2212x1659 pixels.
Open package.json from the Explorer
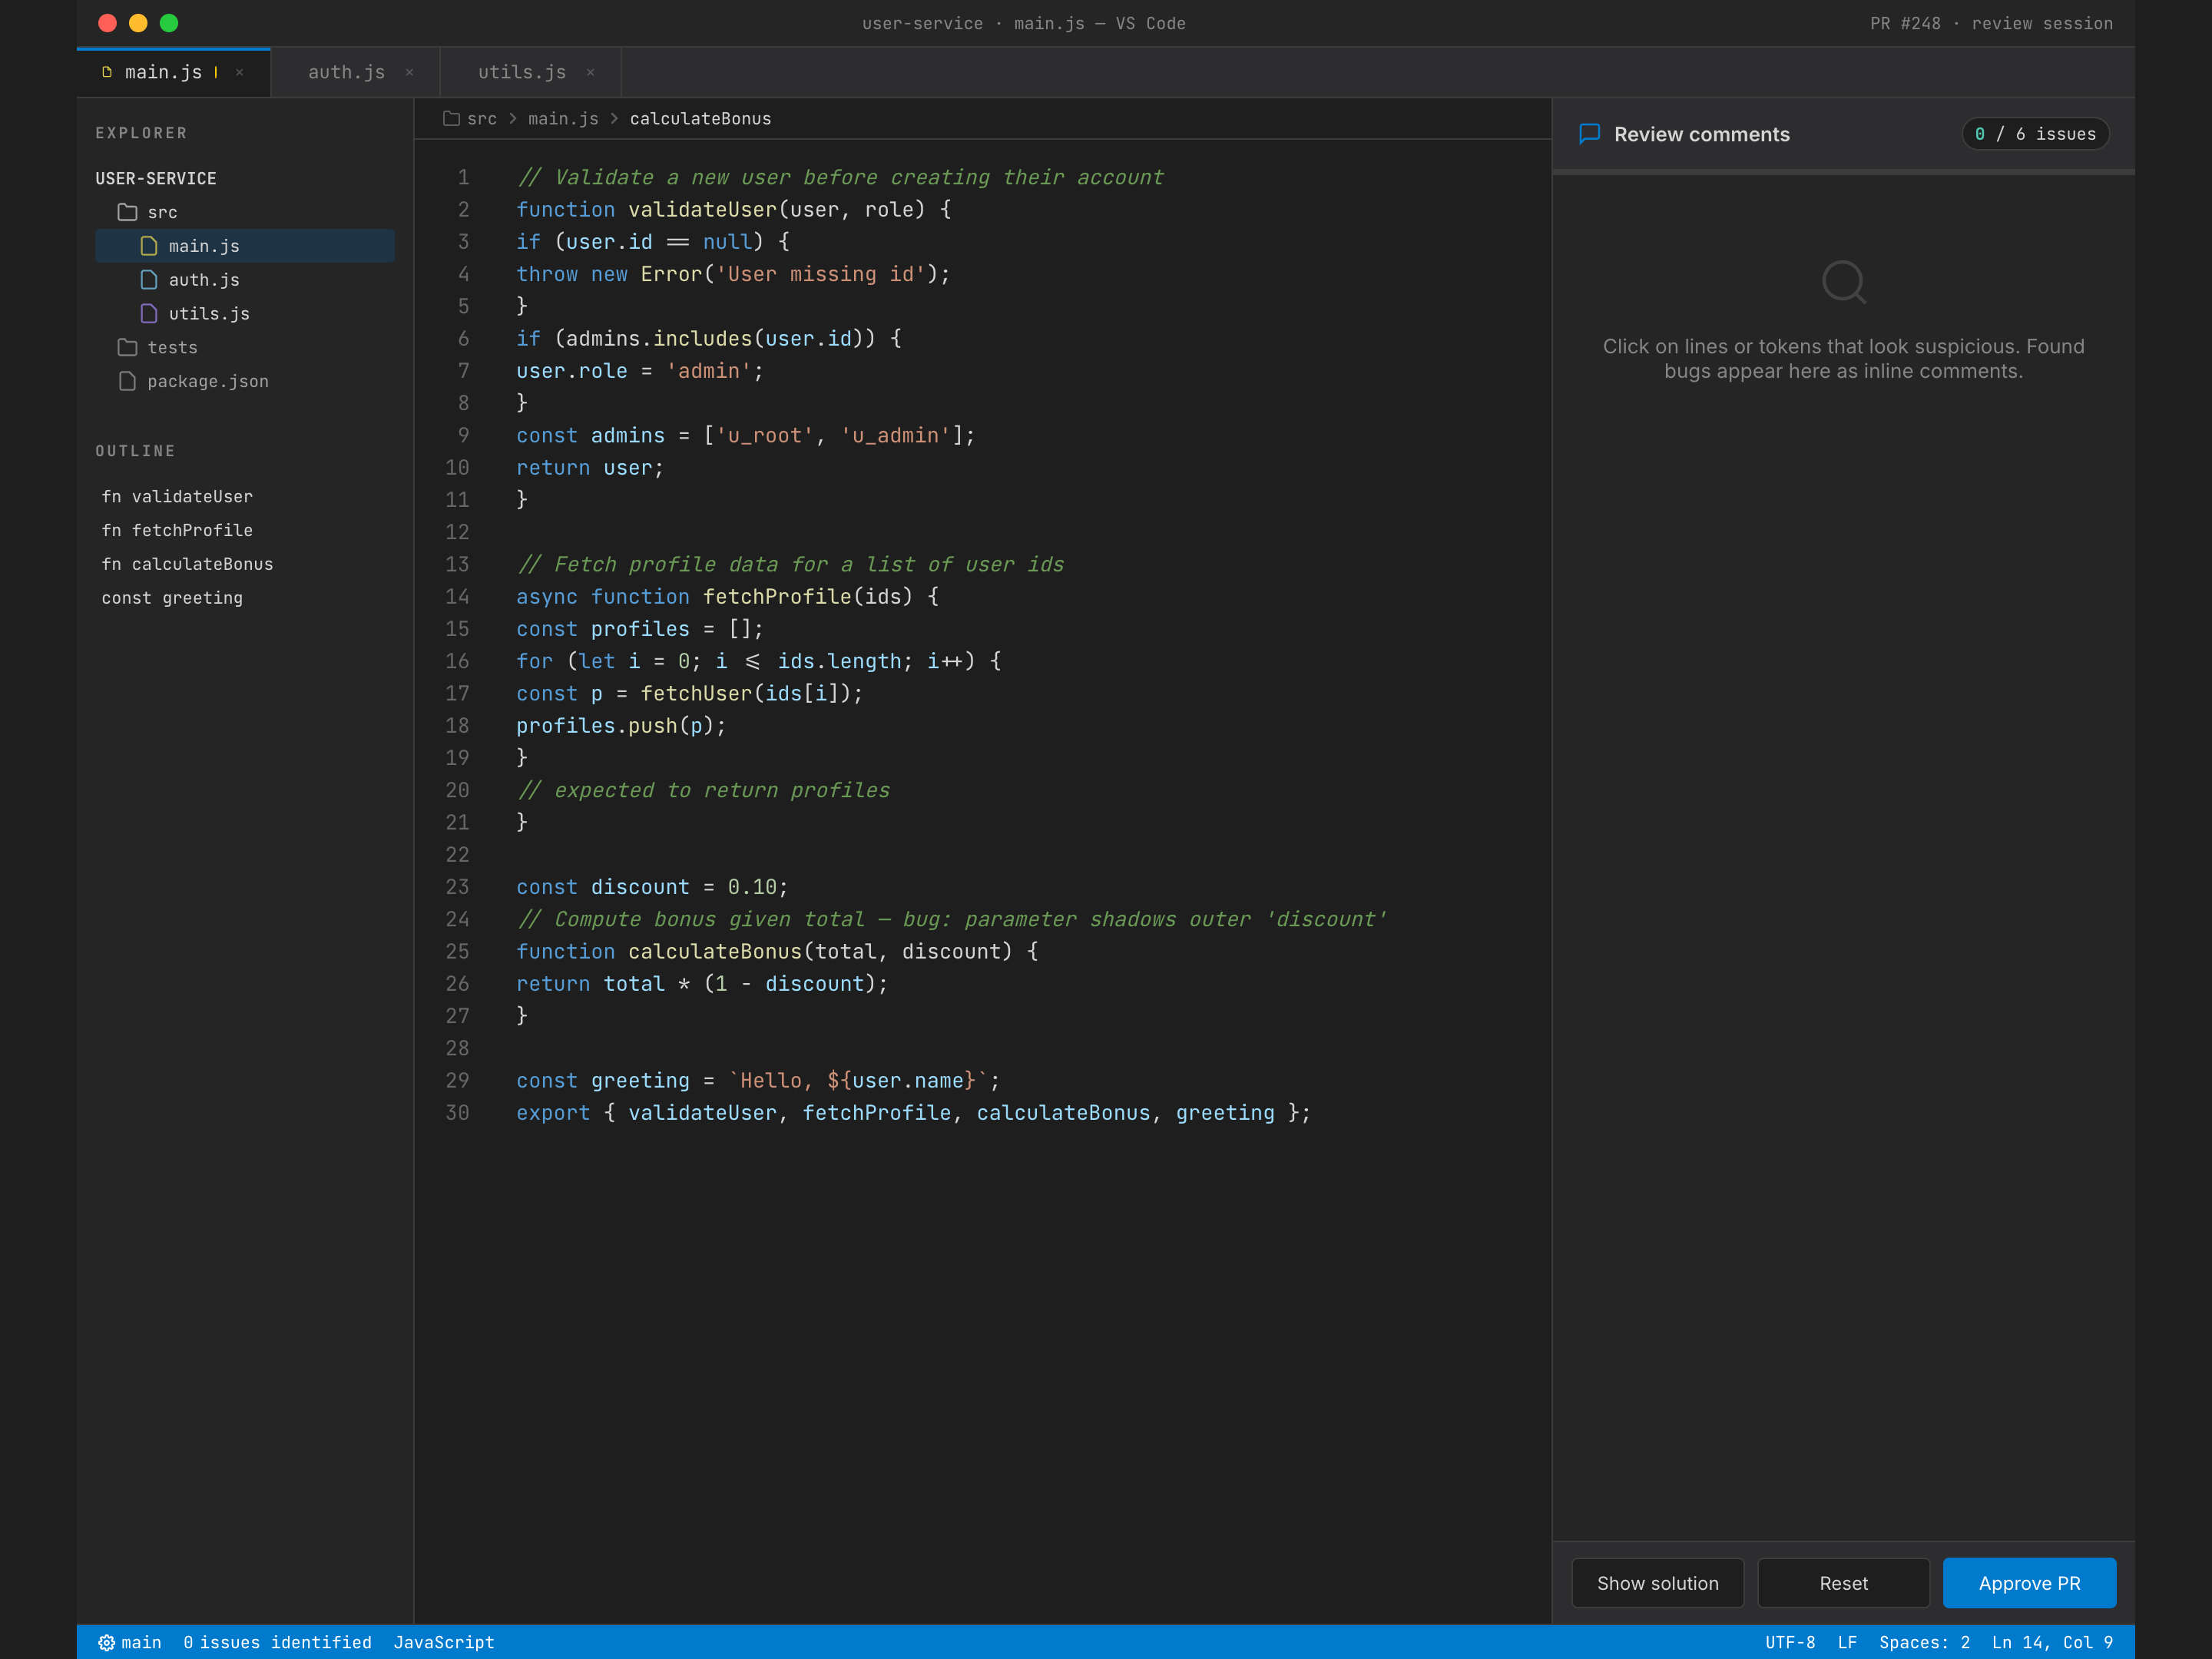(x=245, y=381)
